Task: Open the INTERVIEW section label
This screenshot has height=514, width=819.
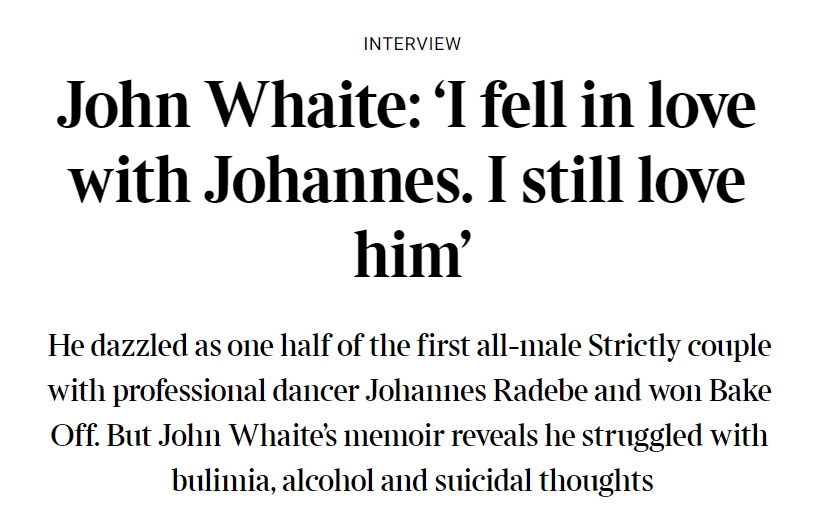Action: [412, 44]
